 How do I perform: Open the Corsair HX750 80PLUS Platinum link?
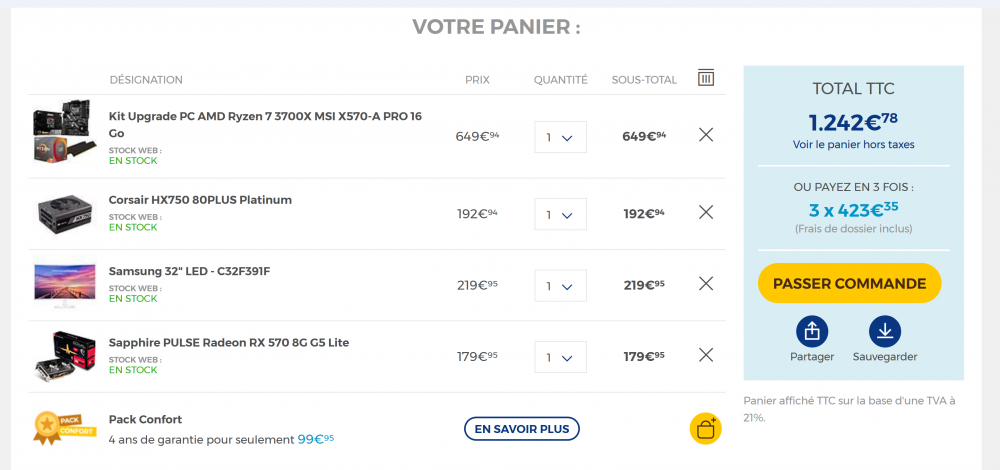[x=200, y=200]
